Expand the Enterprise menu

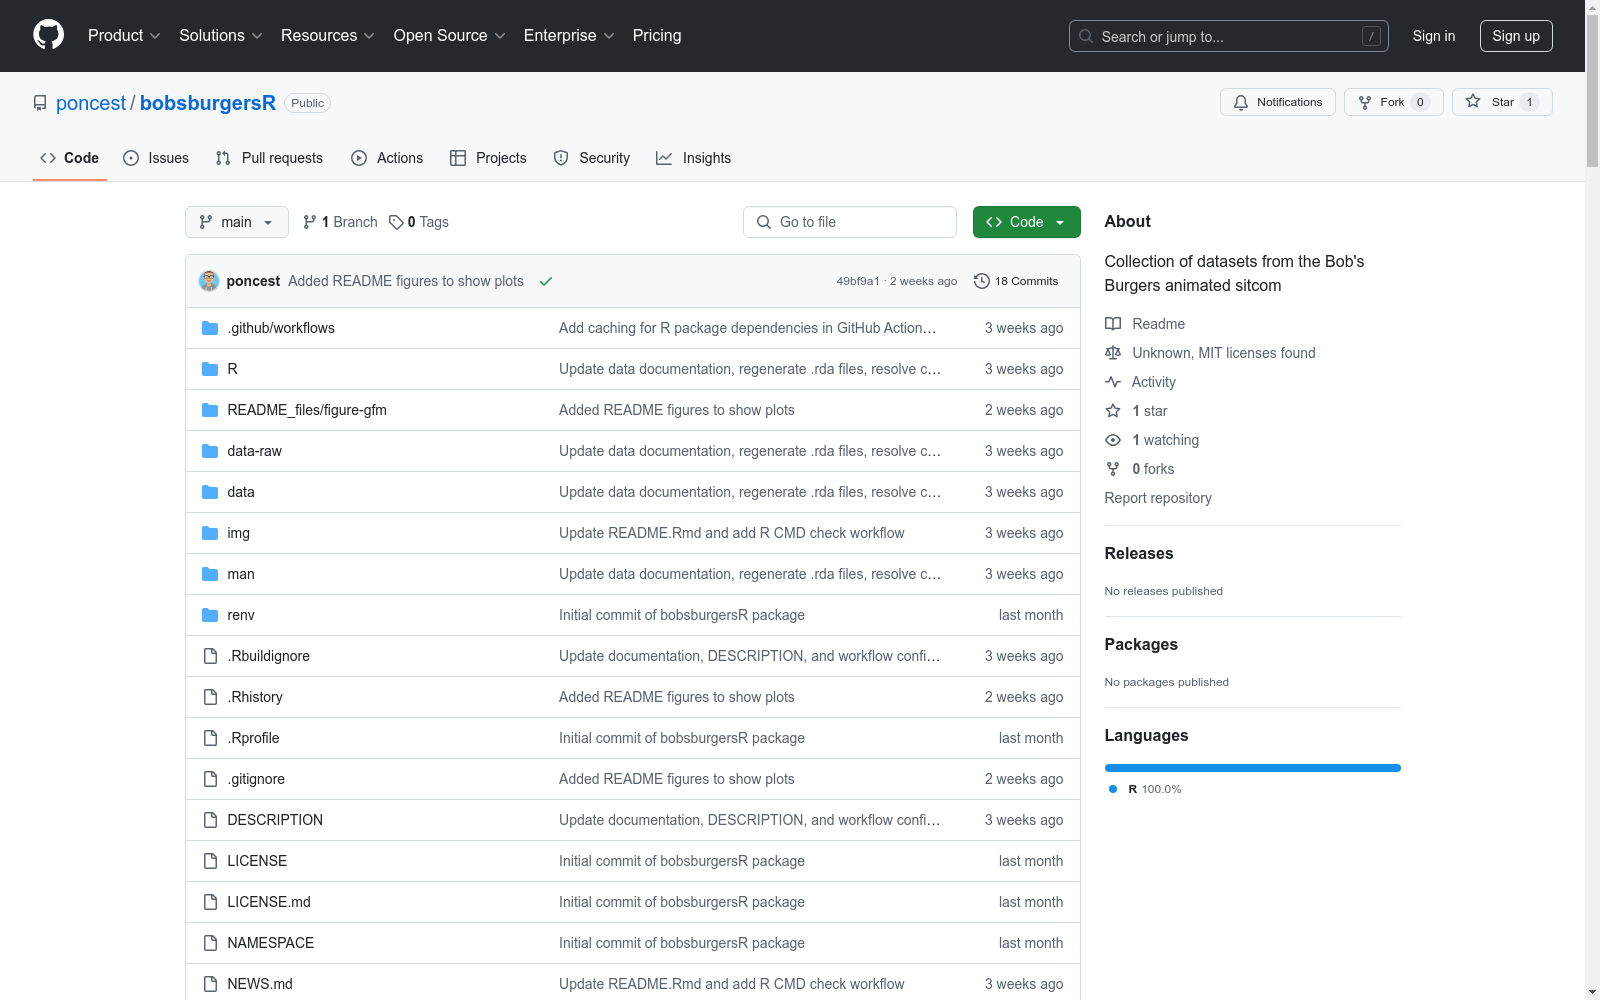569,36
